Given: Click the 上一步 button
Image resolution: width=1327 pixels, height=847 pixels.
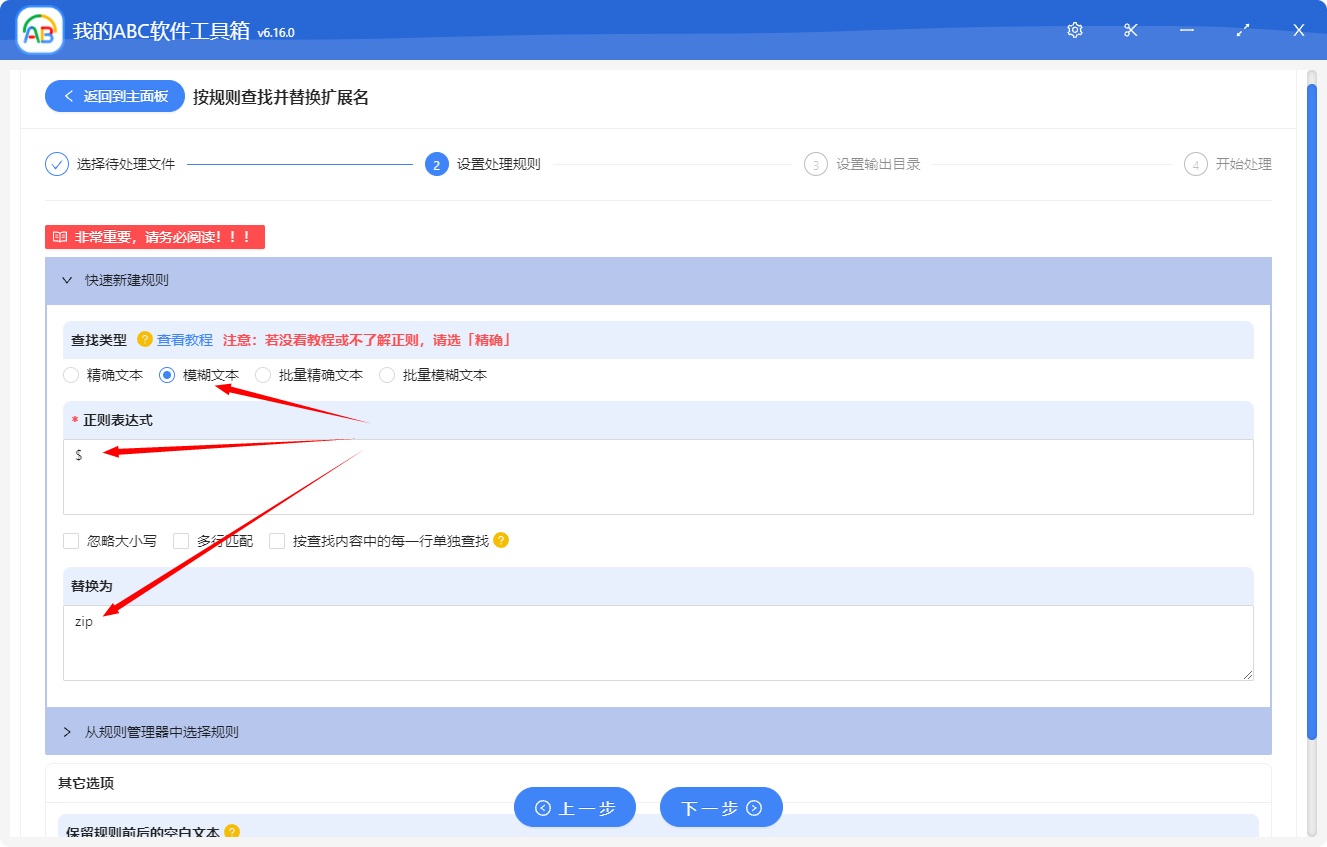Looking at the screenshot, I should pos(575,807).
